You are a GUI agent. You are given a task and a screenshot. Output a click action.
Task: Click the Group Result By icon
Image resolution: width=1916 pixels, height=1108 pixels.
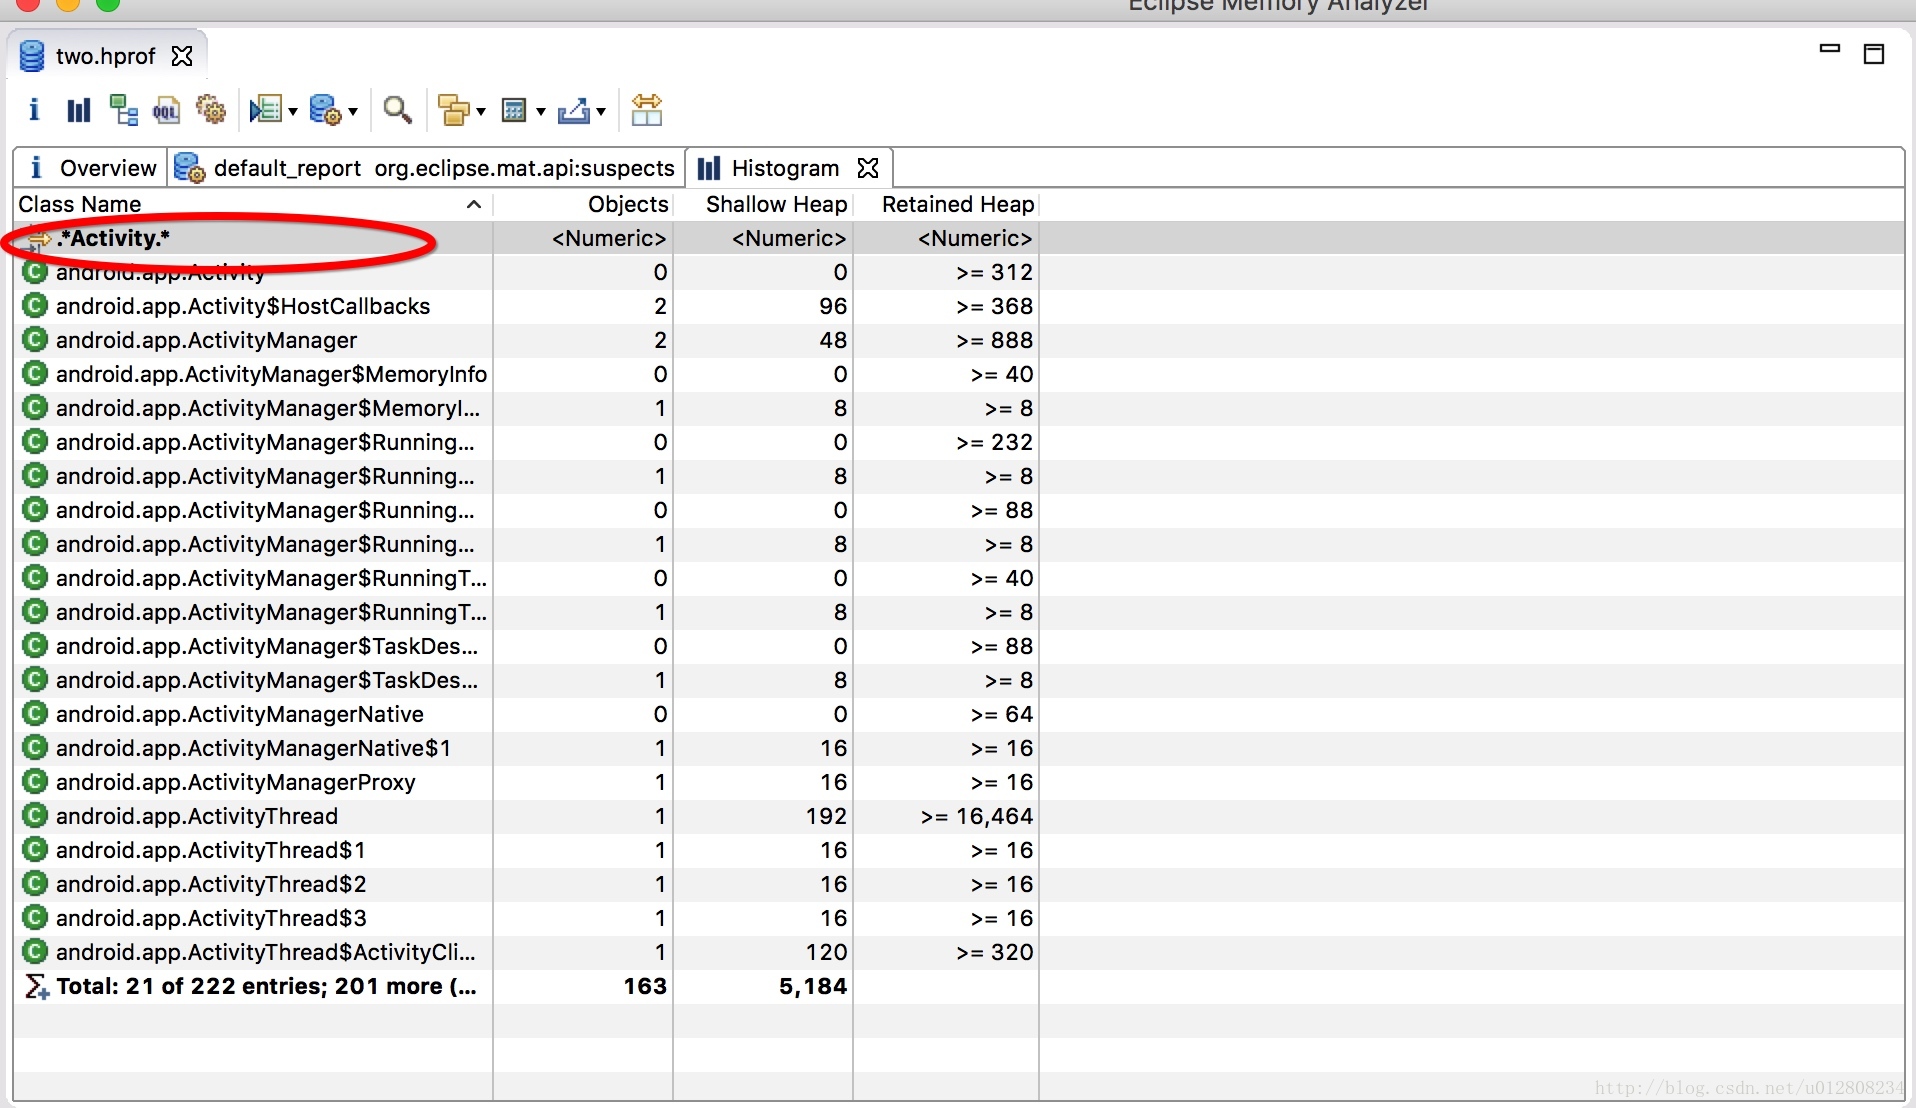[454, 110]
